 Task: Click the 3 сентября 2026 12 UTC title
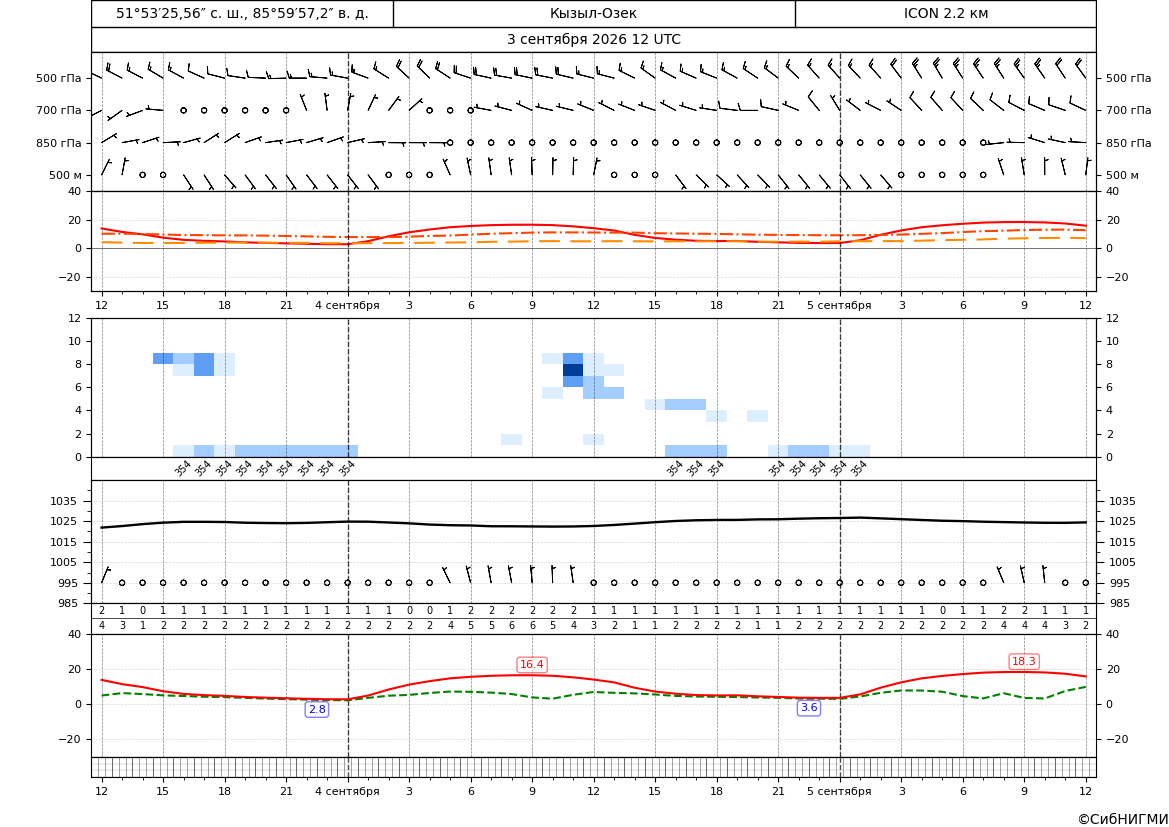click(x=593, y=40)
